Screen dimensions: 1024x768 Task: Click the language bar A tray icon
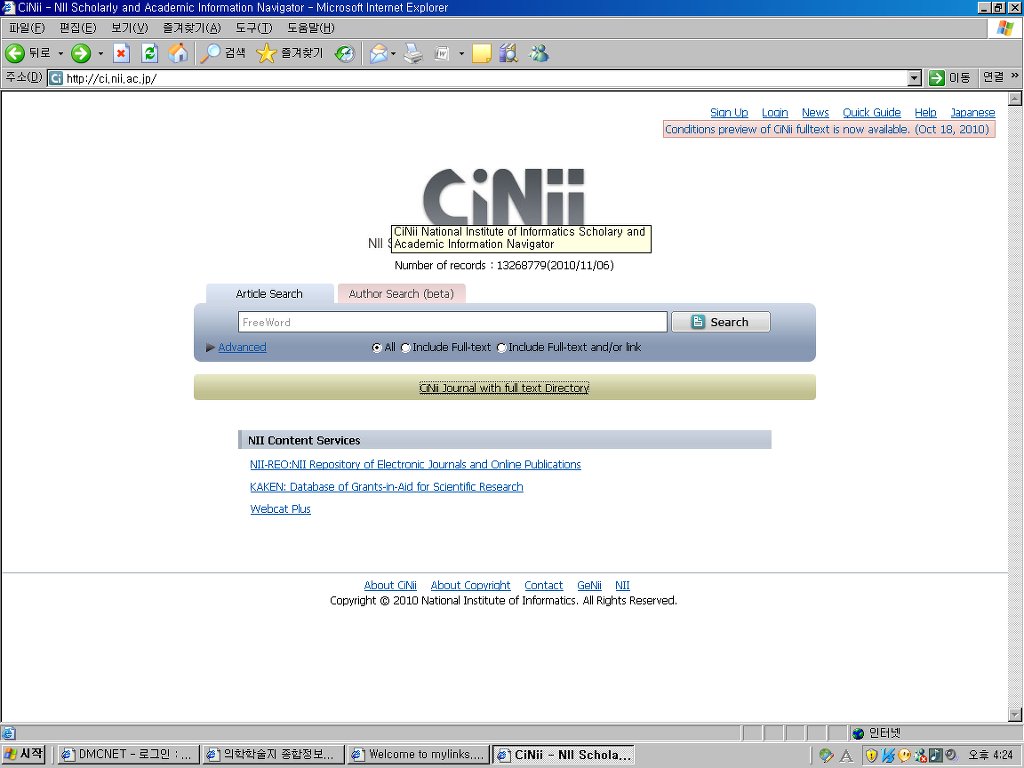(846, 756)
